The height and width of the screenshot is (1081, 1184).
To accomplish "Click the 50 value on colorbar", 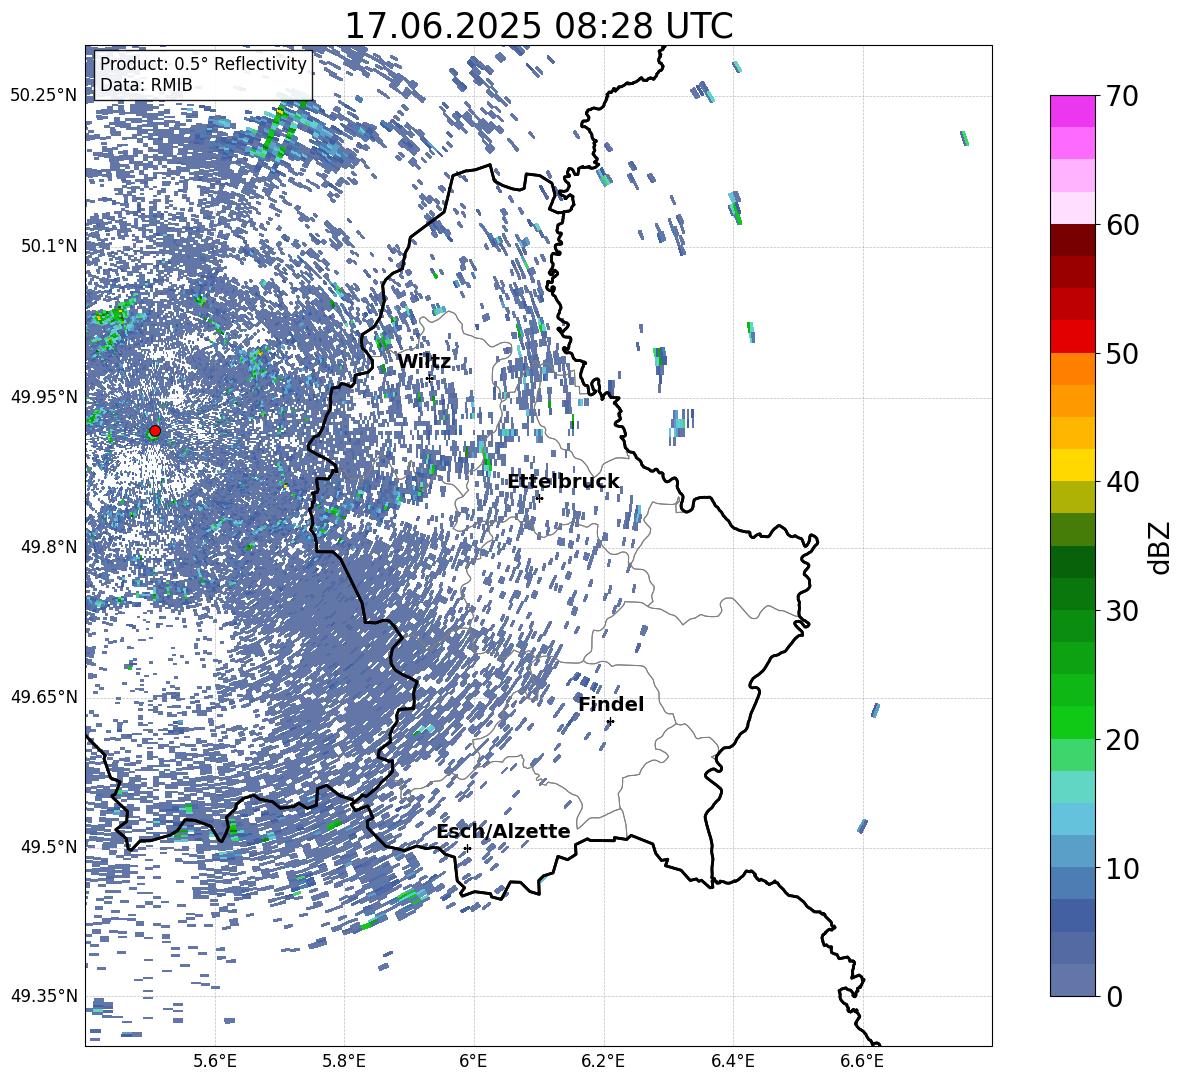I will 1121,353.
